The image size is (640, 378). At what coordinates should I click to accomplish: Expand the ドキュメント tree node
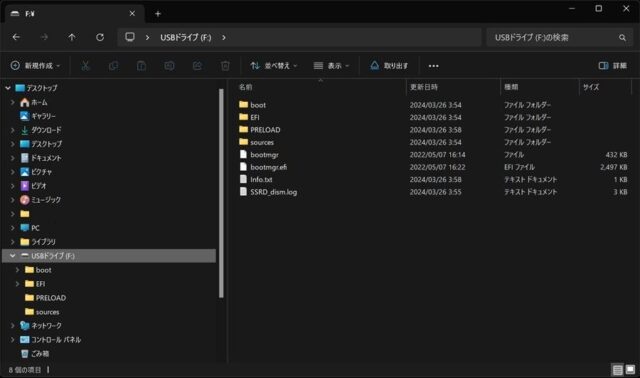[13, 158]
